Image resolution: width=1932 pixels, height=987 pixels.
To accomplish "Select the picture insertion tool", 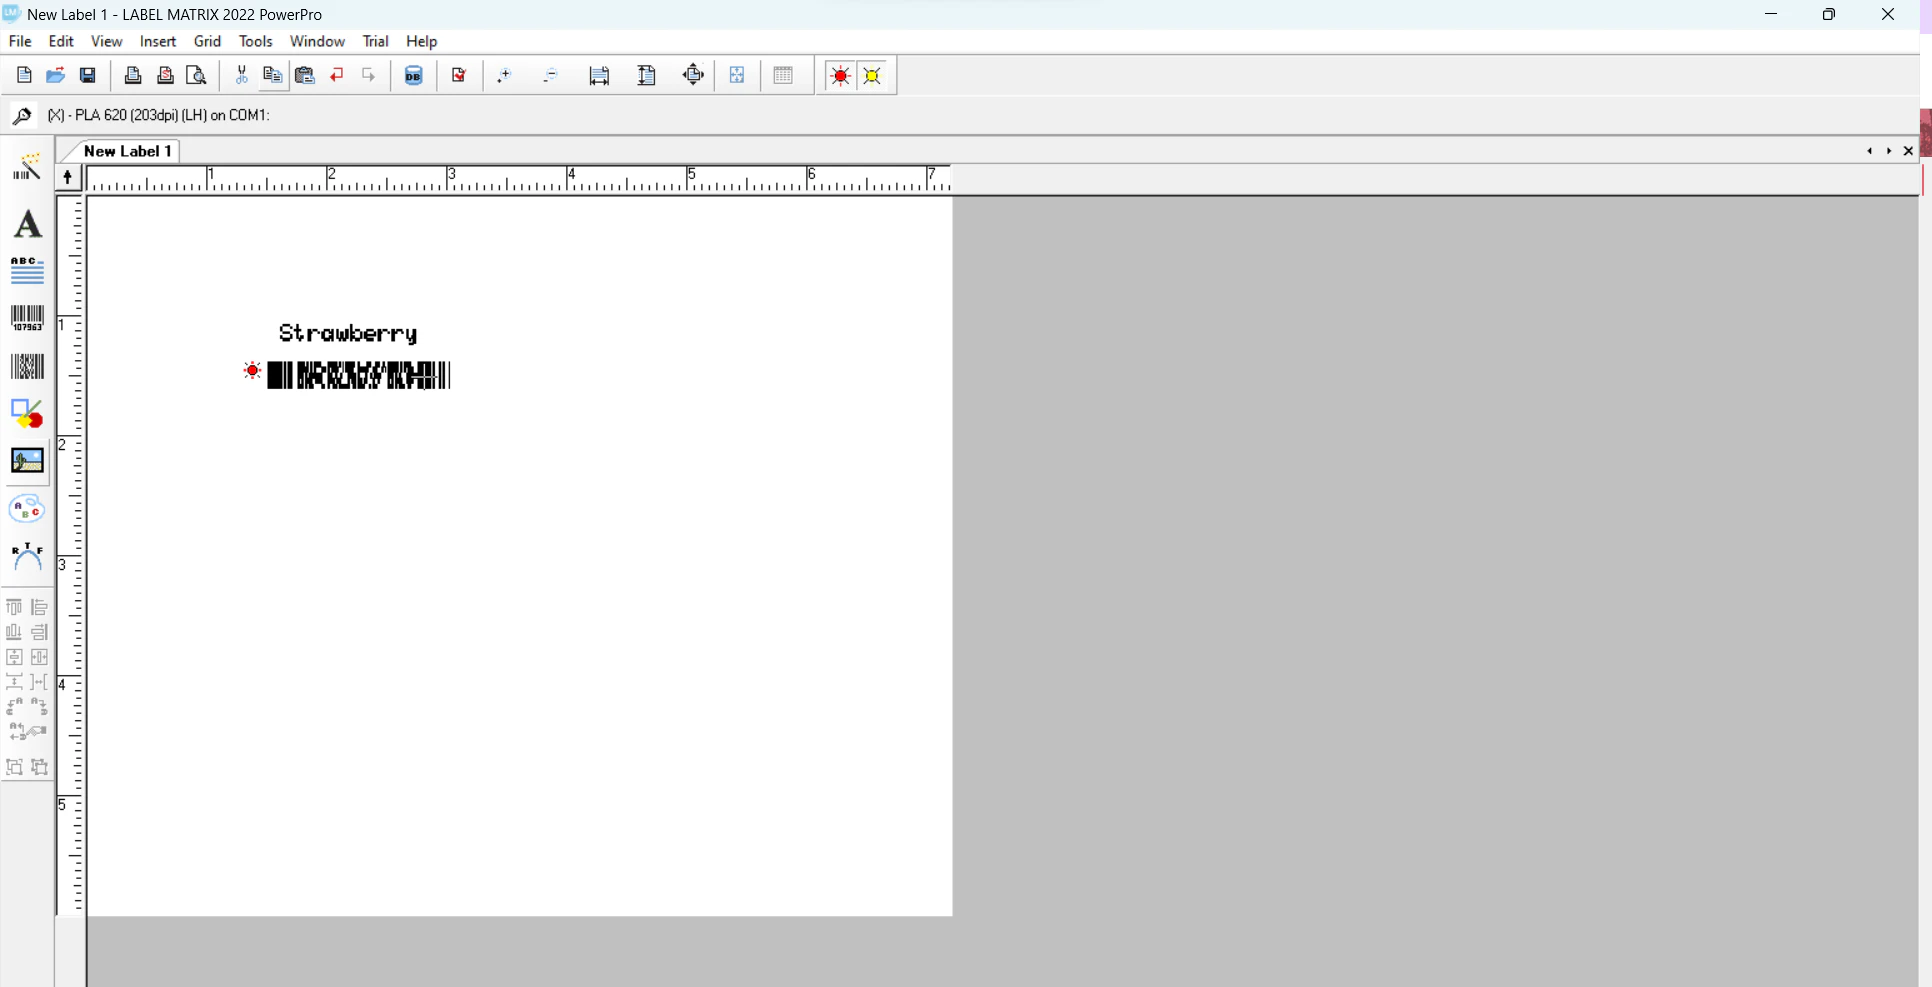I will (x=27, y=461).
